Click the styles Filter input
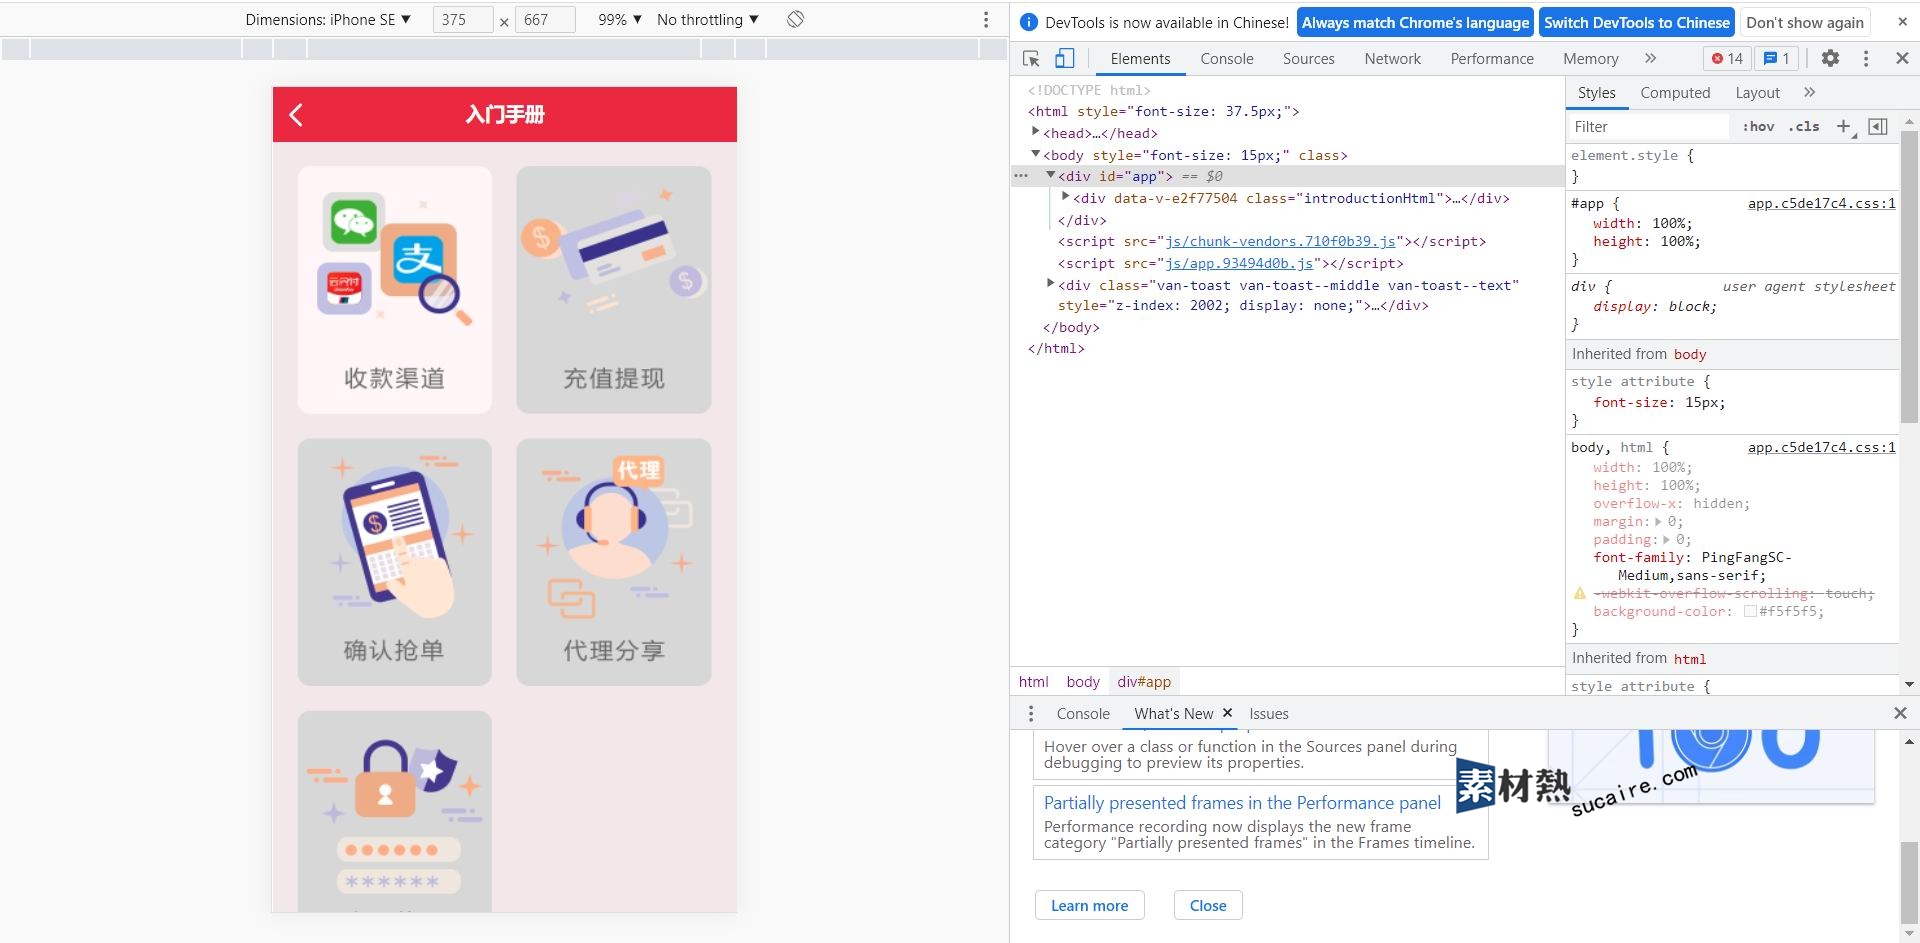This screenshot has width=1920, height=943. [x=1648, y=127]
